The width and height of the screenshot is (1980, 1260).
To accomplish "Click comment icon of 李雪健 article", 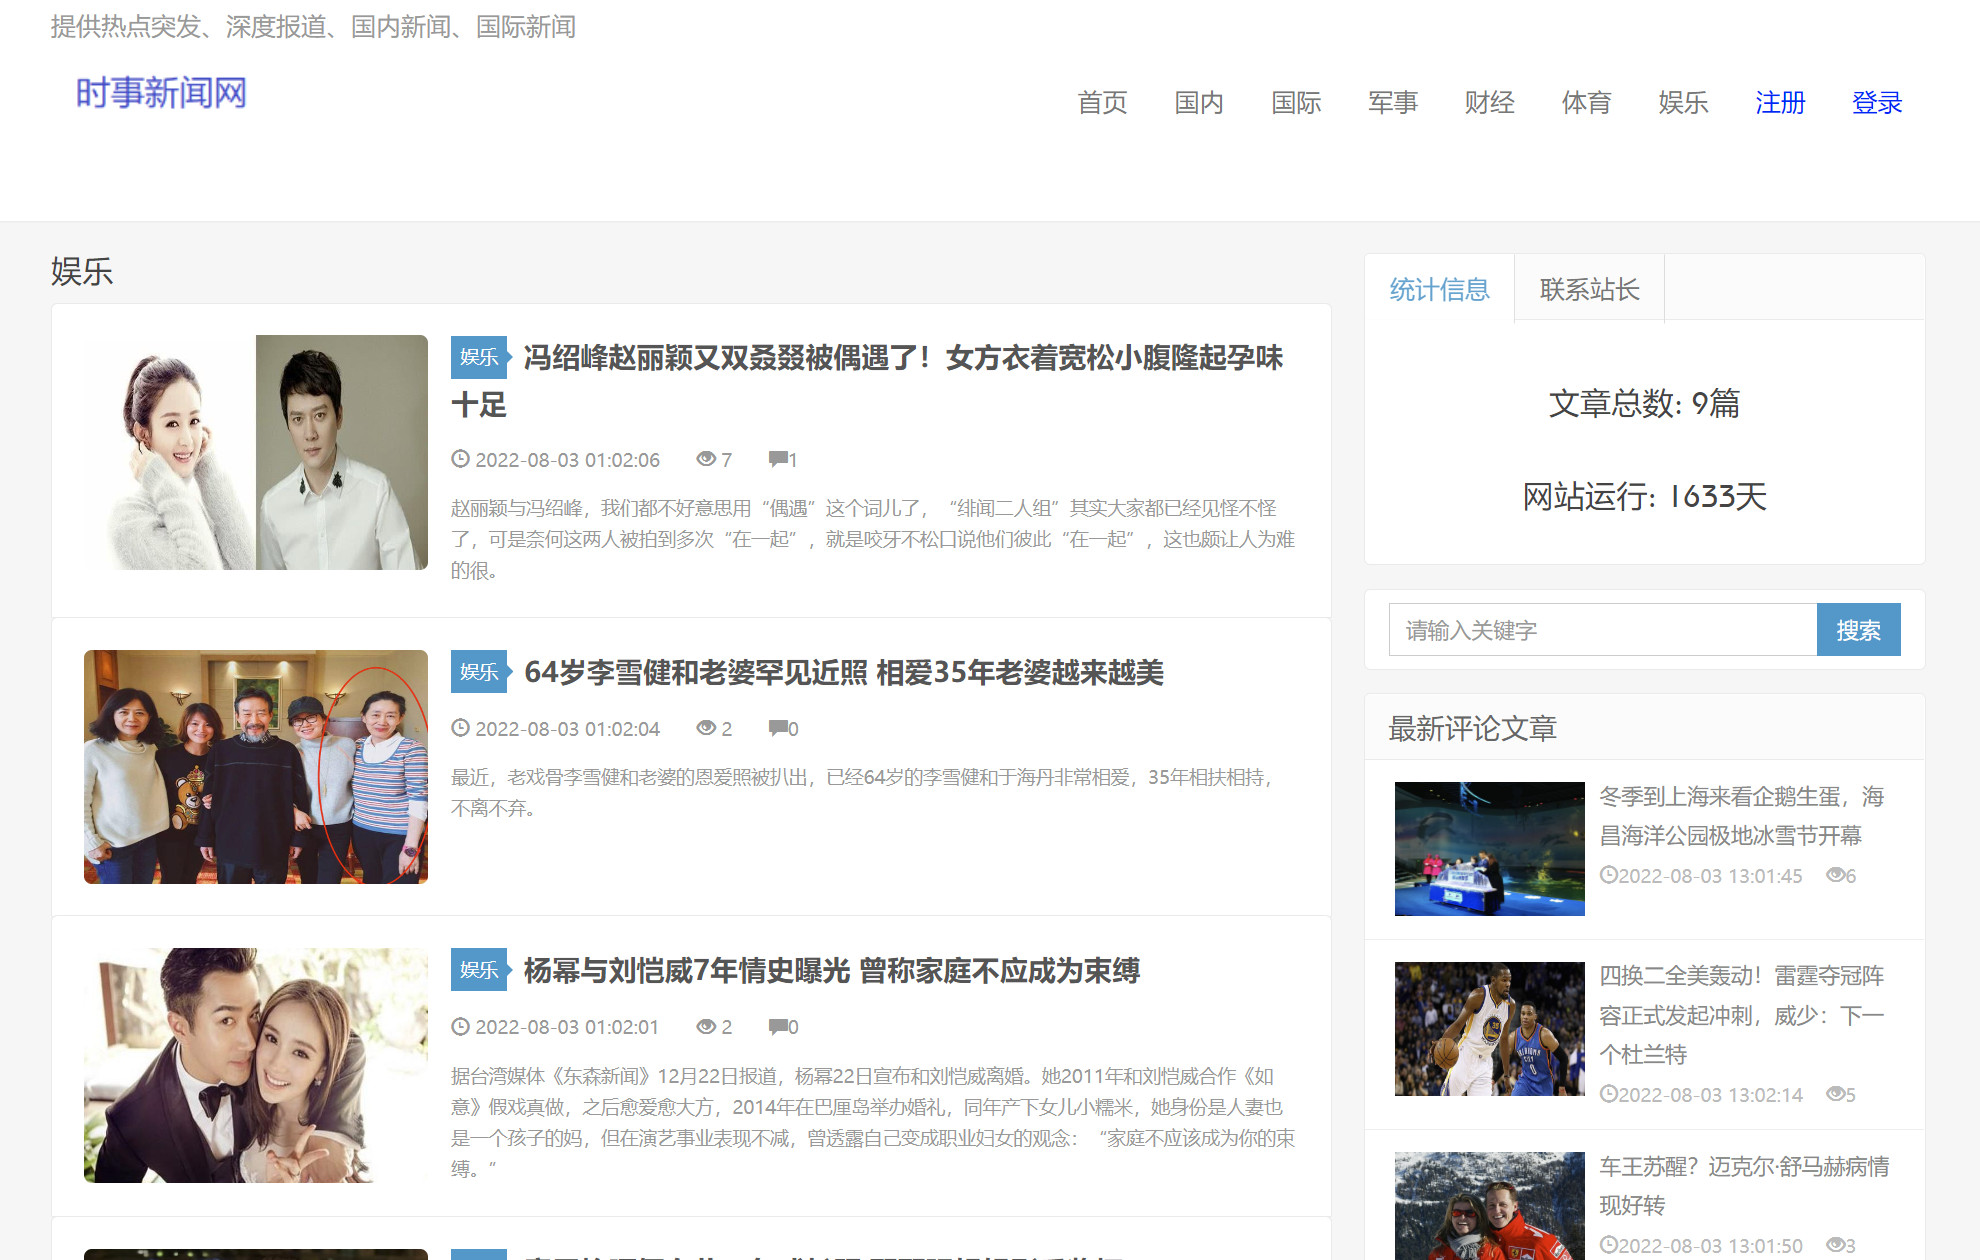I will tap(778, 728).
